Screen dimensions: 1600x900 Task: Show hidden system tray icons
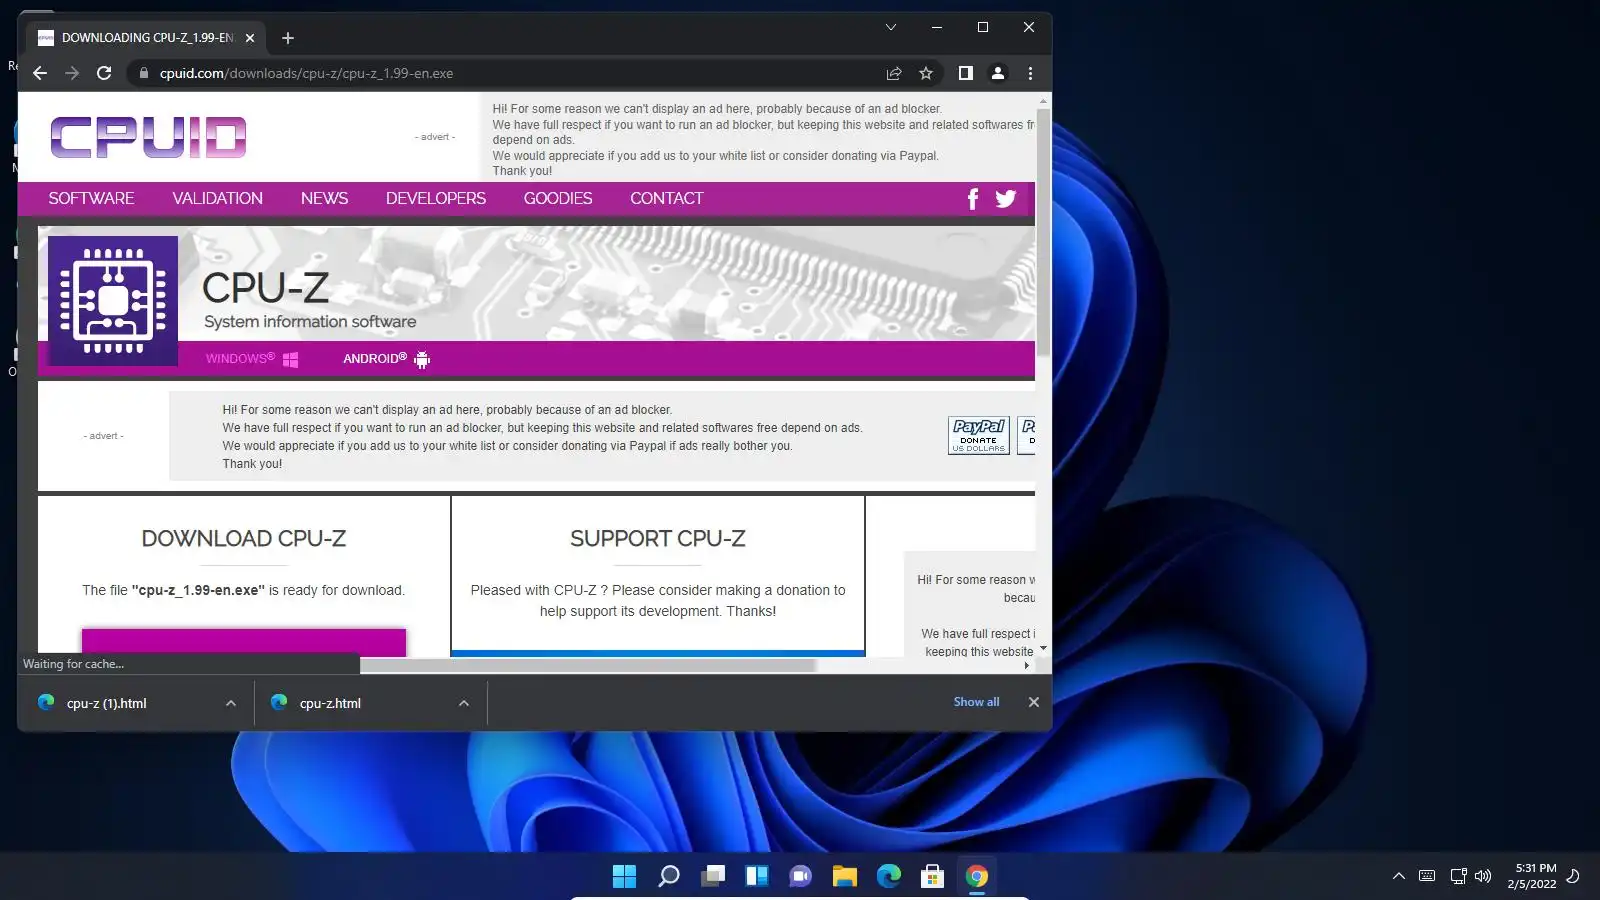1398,876
